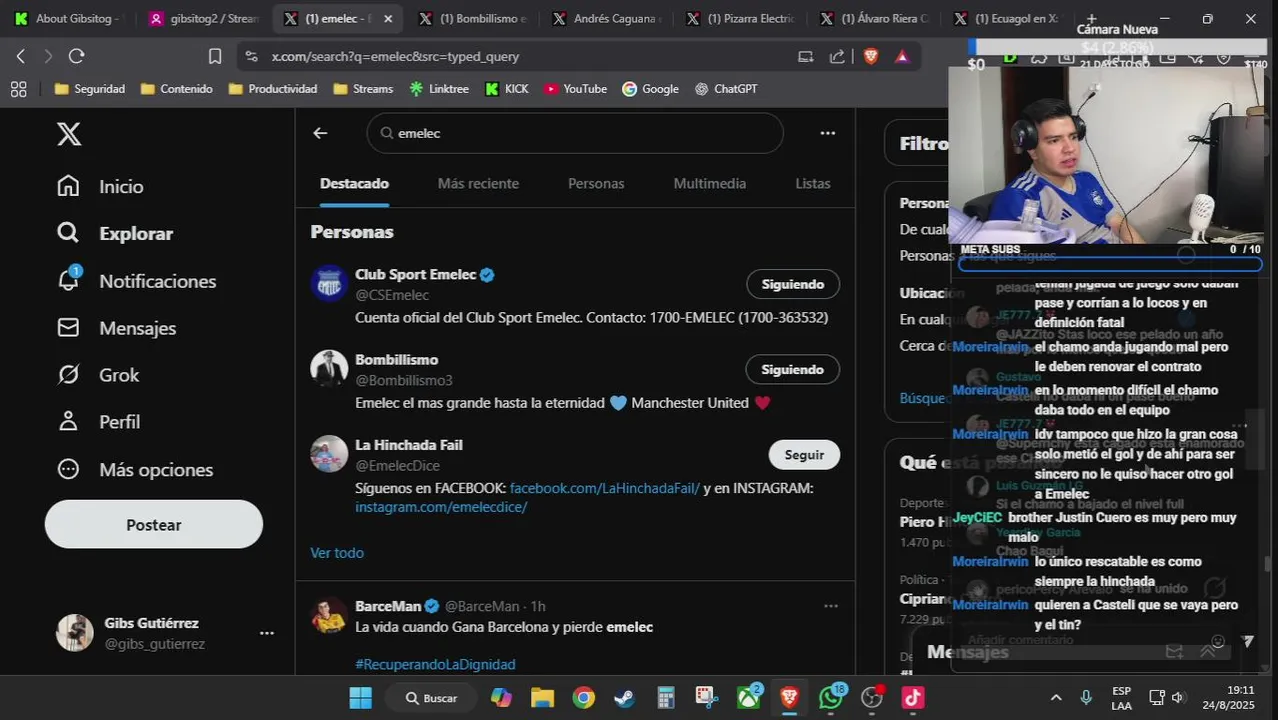Open Xbox app from taskbar
1278x720 pixels.
click(748, 698)
